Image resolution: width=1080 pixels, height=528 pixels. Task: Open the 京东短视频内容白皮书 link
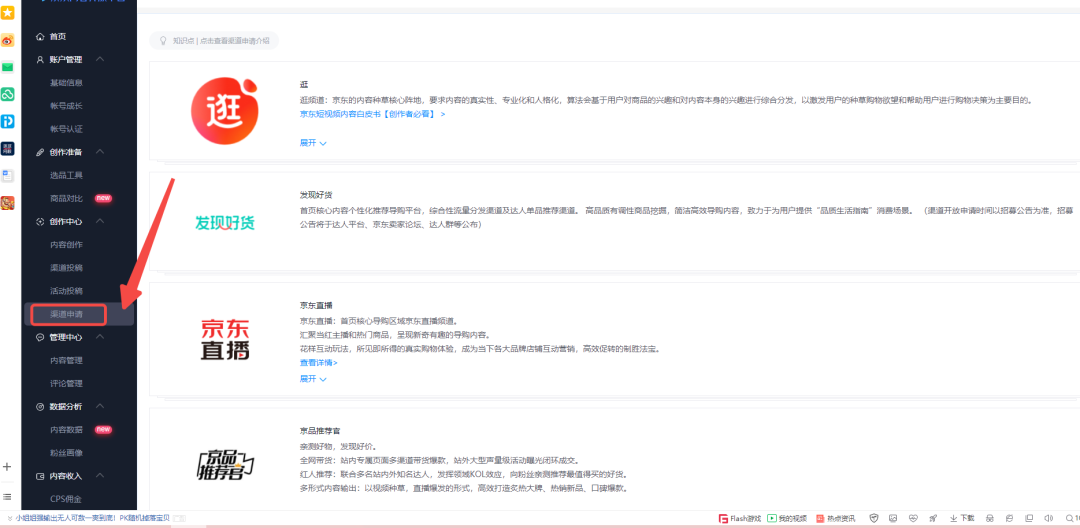click(372, 114)
